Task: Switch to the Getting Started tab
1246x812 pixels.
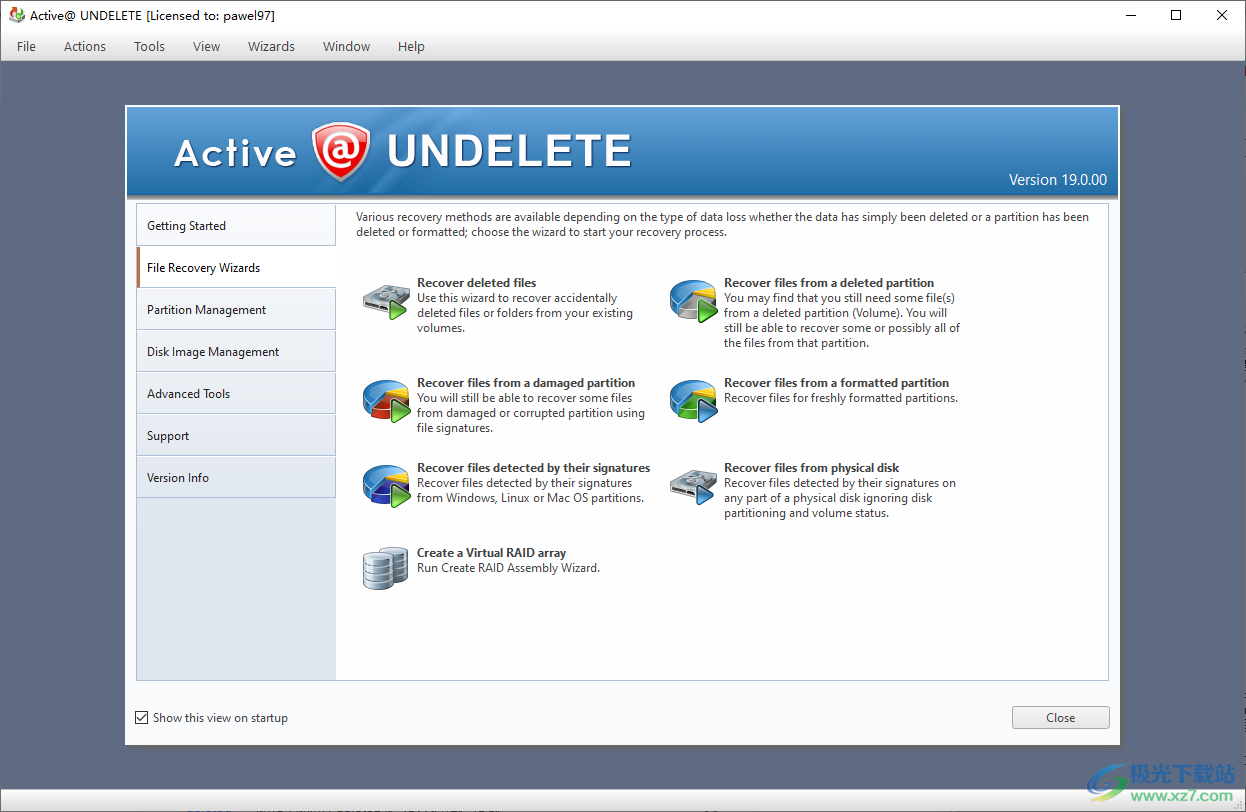Action: pyautogui.click(x=236, y=225)
